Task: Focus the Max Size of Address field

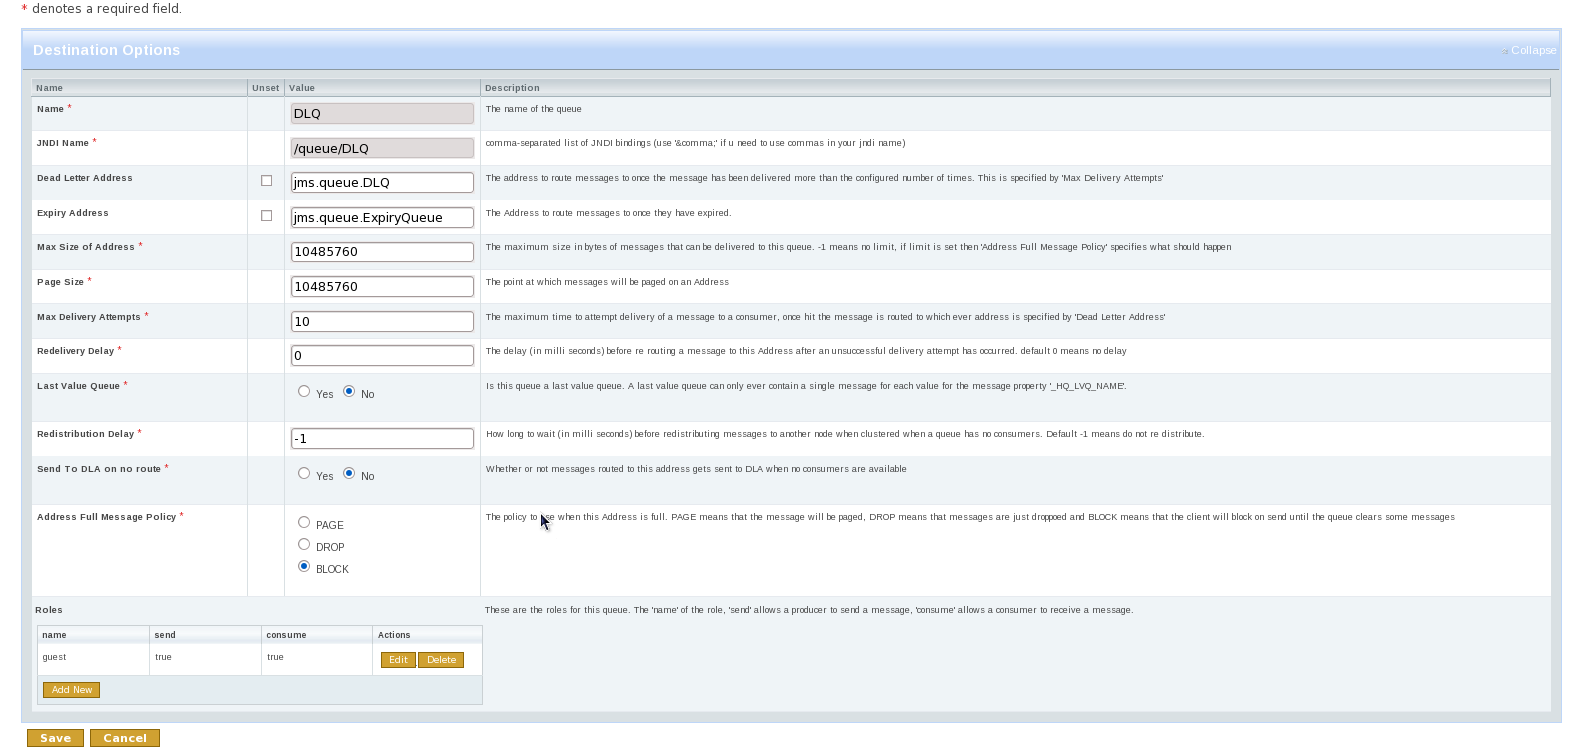Action: pos(382,252)
